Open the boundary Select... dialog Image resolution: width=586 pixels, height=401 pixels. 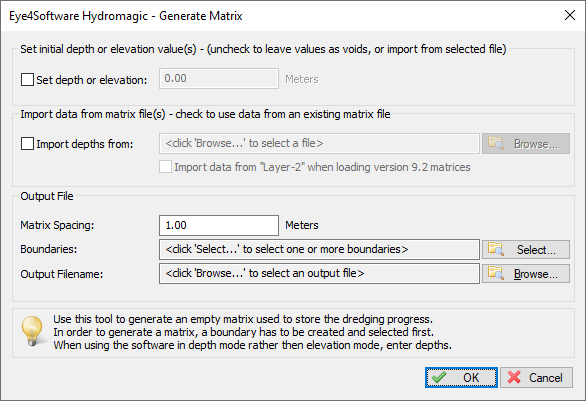pos(526,249)
